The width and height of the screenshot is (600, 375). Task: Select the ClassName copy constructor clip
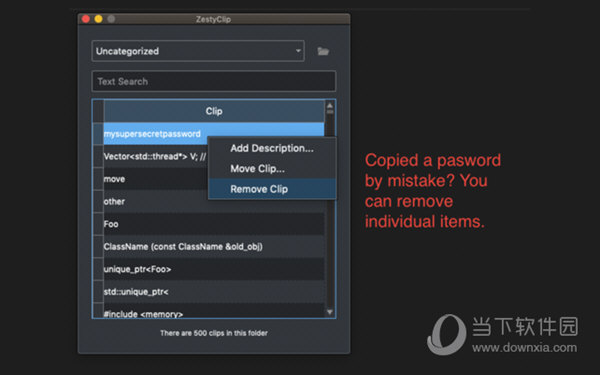214,246
